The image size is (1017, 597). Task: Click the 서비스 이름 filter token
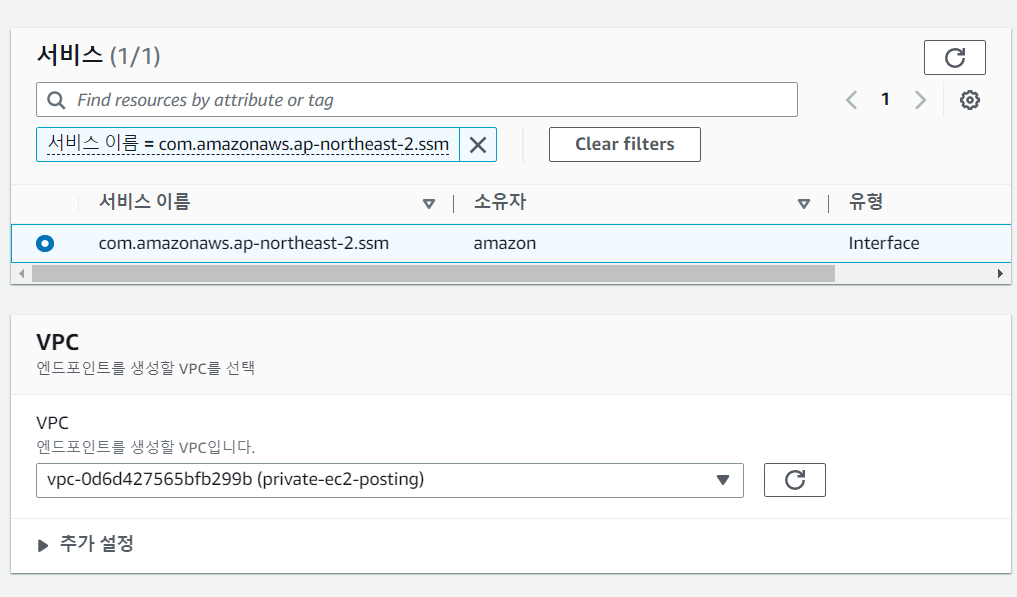[x=248, y=145]
